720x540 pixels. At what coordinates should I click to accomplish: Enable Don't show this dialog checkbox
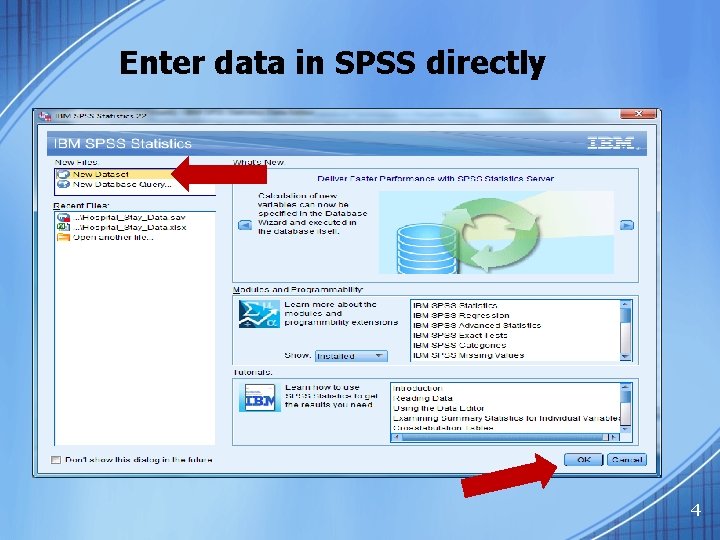[x=56, y=460]
